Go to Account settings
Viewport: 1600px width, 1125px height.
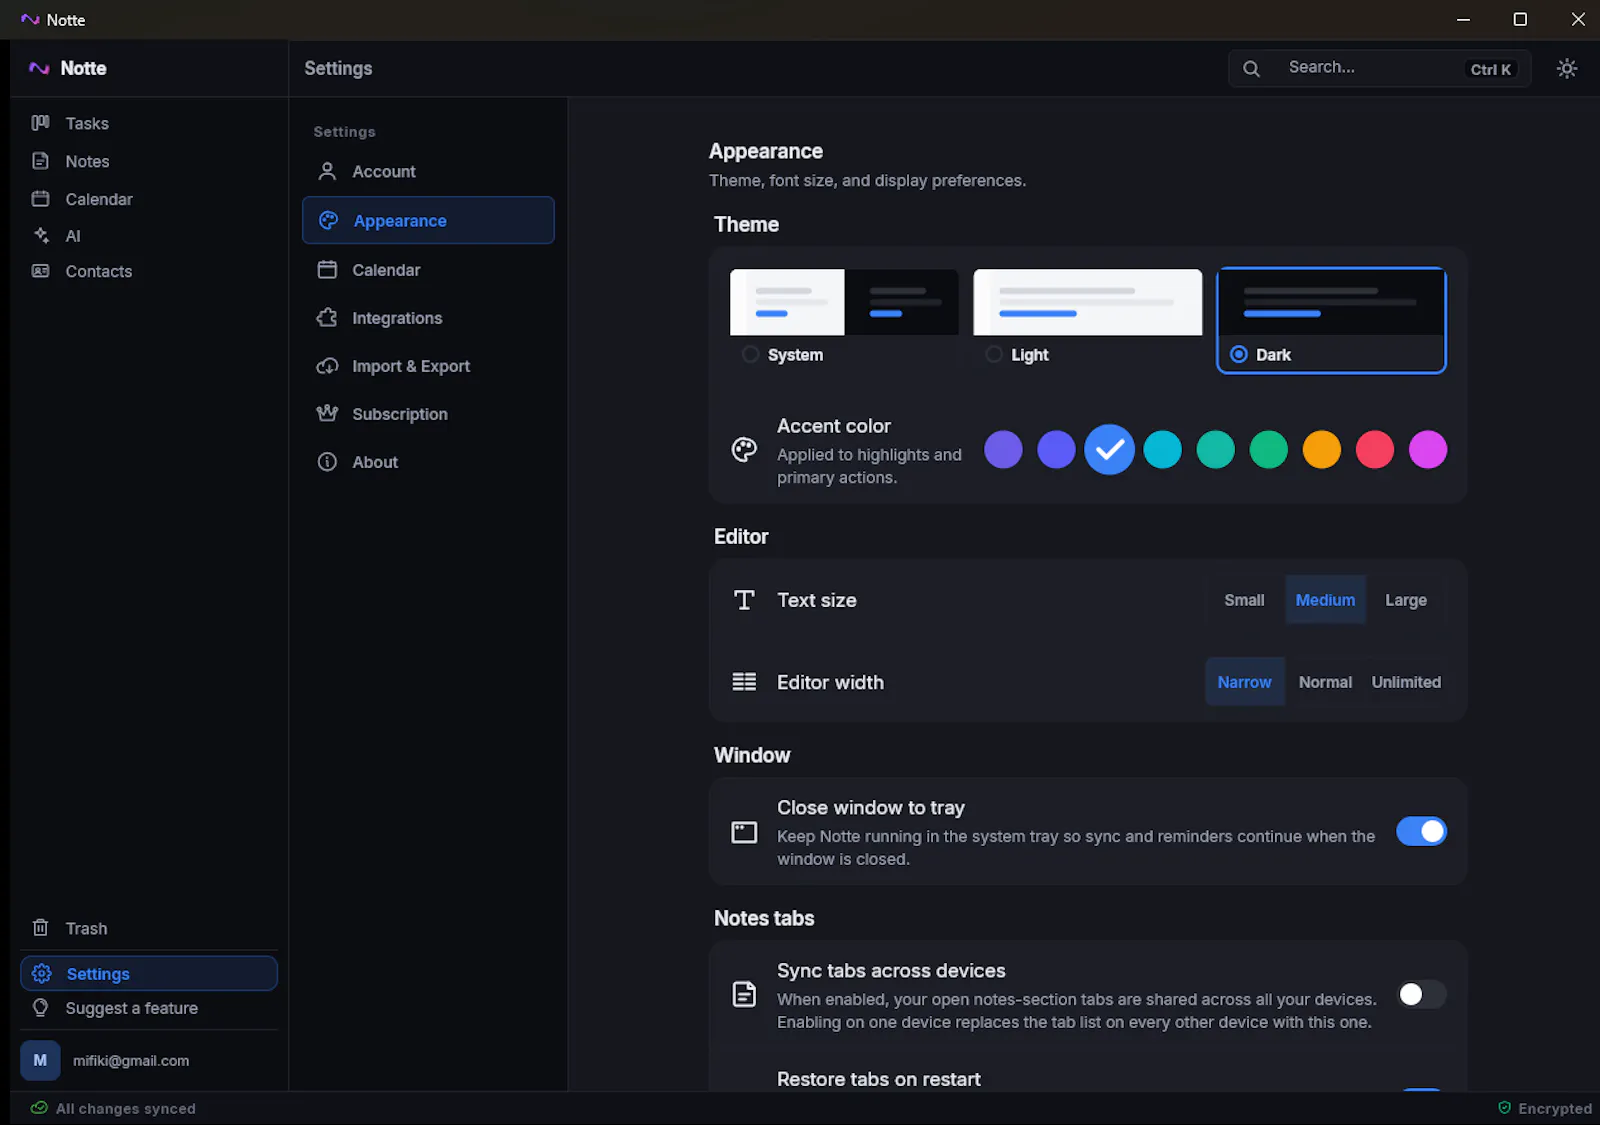[x=428, y=171]
